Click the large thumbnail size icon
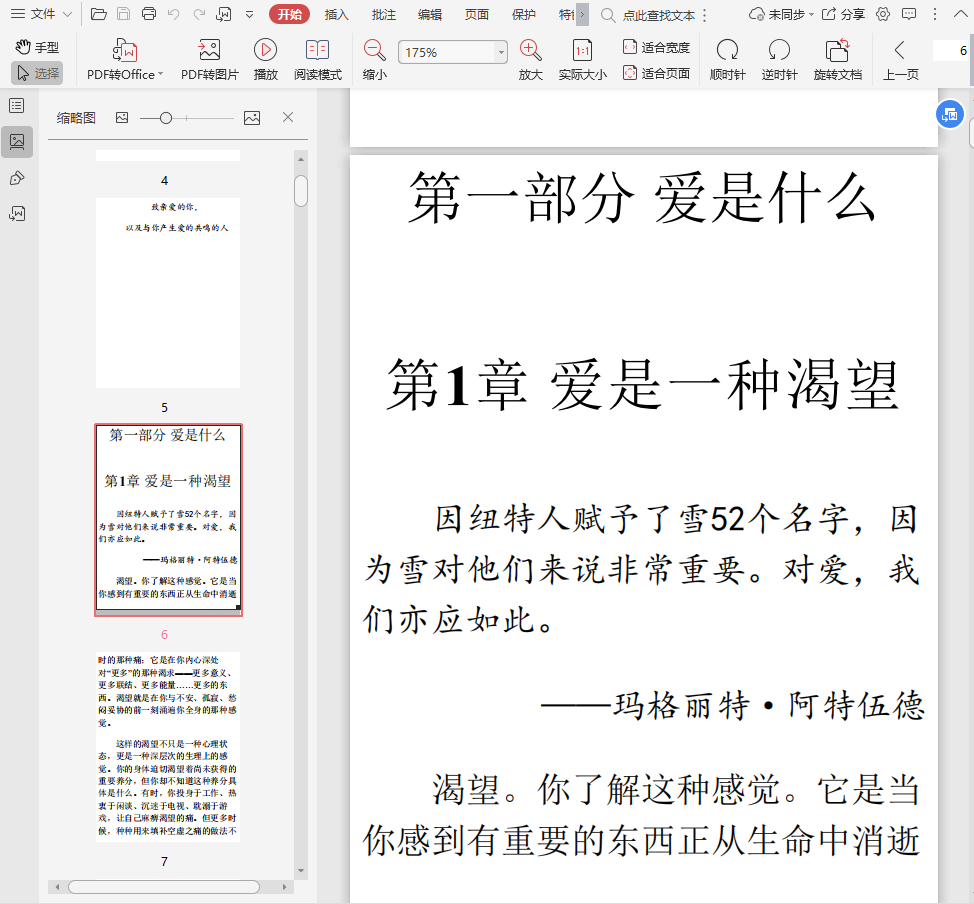Image resolution: width=974 pixels, height=904 pixels. tap(252, 118)
